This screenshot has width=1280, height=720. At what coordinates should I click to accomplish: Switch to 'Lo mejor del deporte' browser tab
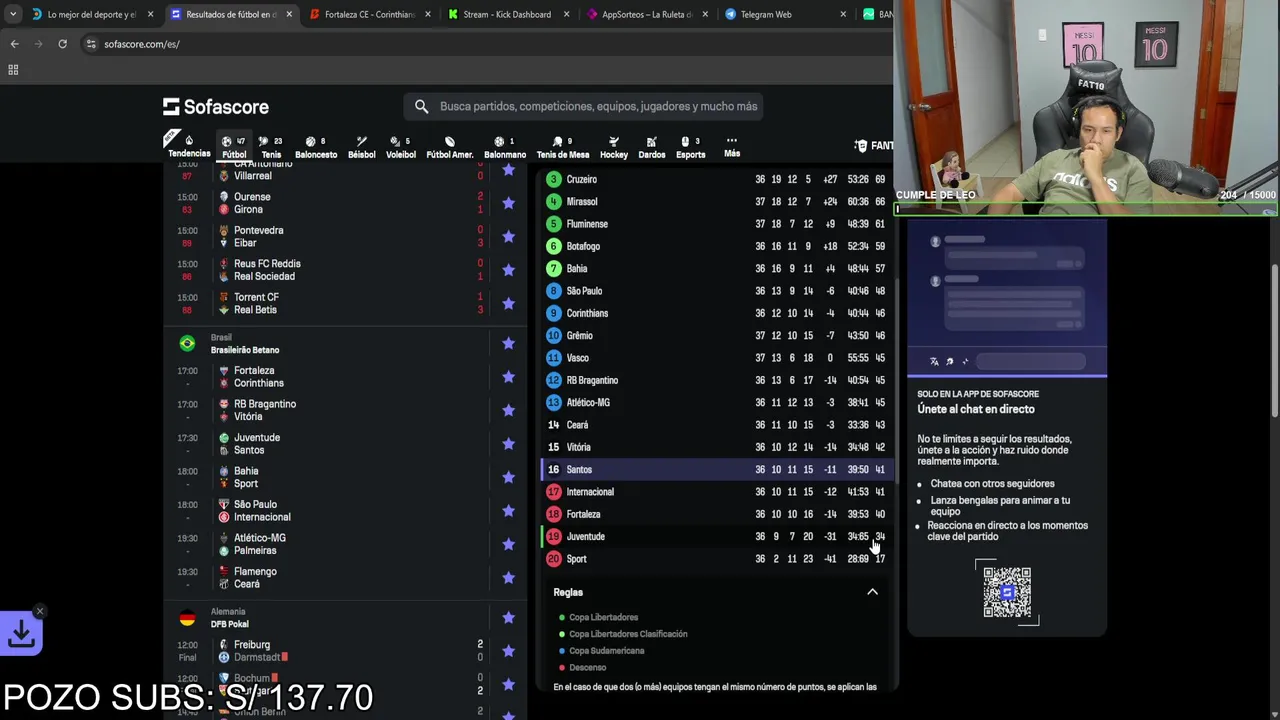coord(92,14)
